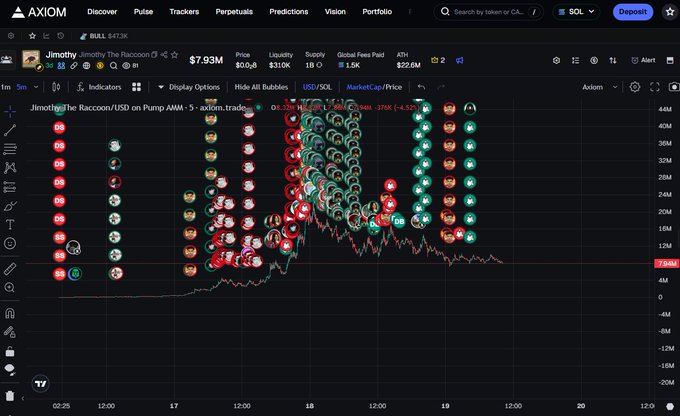Take a chart snapshot with camera icon
Screen dimensions: 680x416
click(x=674, y=87)
